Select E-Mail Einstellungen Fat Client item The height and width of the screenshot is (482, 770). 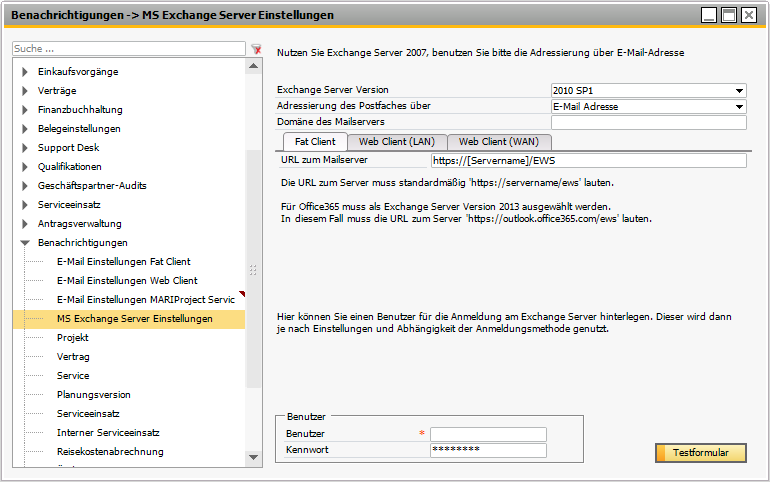pos(123,262)
